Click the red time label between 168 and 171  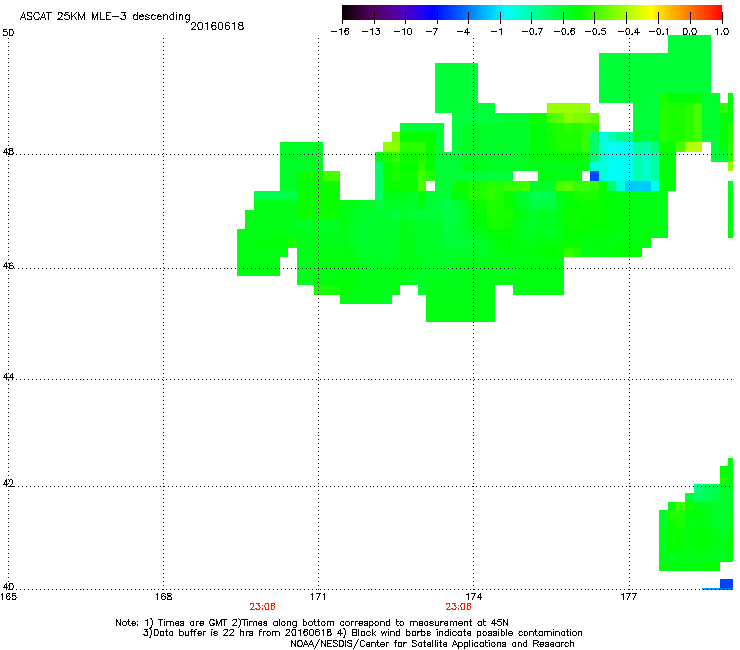click(262, 607)
